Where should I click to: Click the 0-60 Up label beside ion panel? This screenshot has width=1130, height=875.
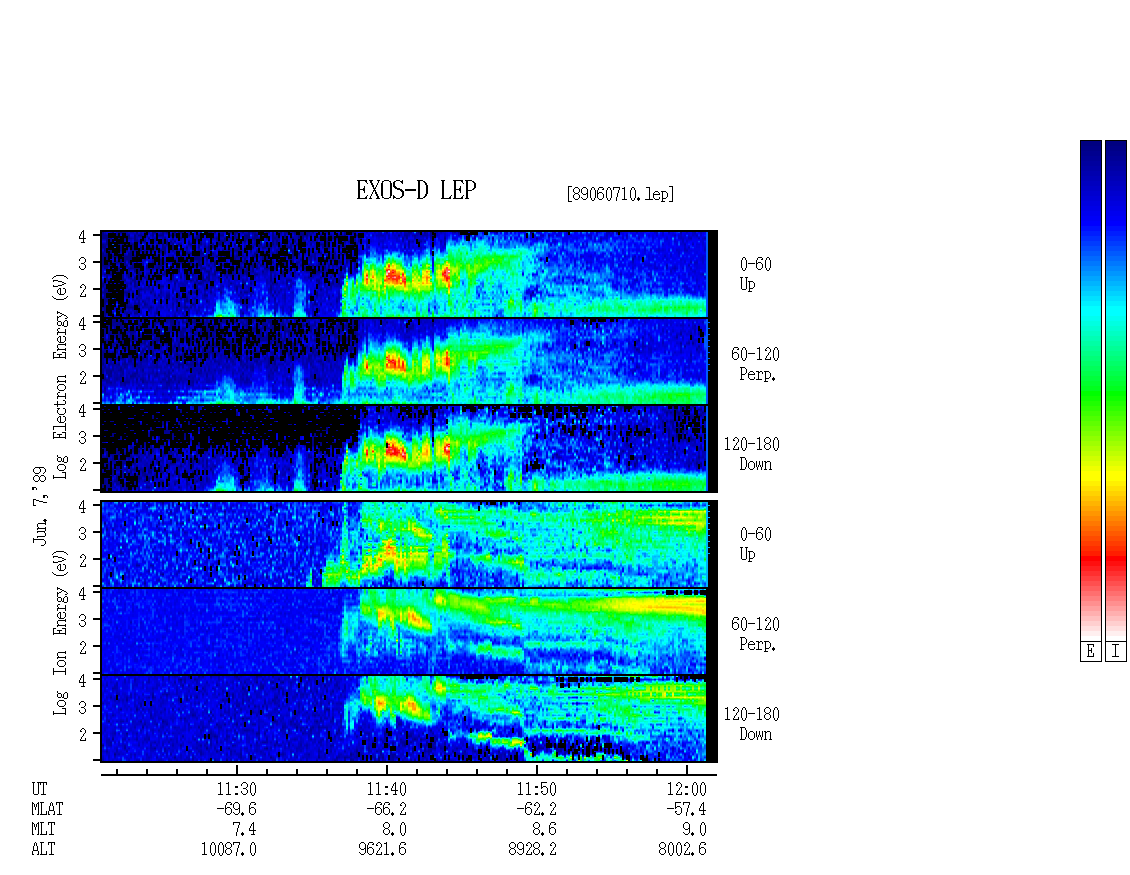click(x=755, y=544)
